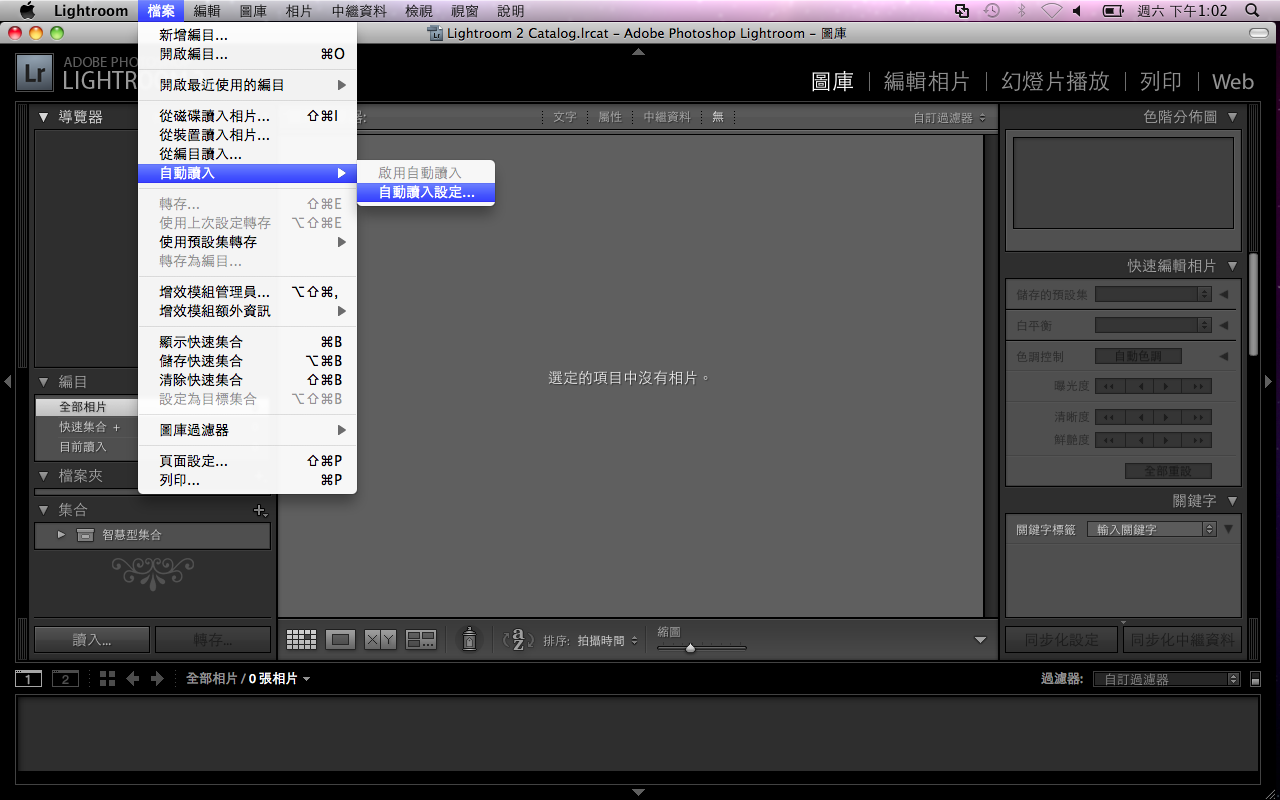
Task: Switch to Web module
Action: [1233, 81]
